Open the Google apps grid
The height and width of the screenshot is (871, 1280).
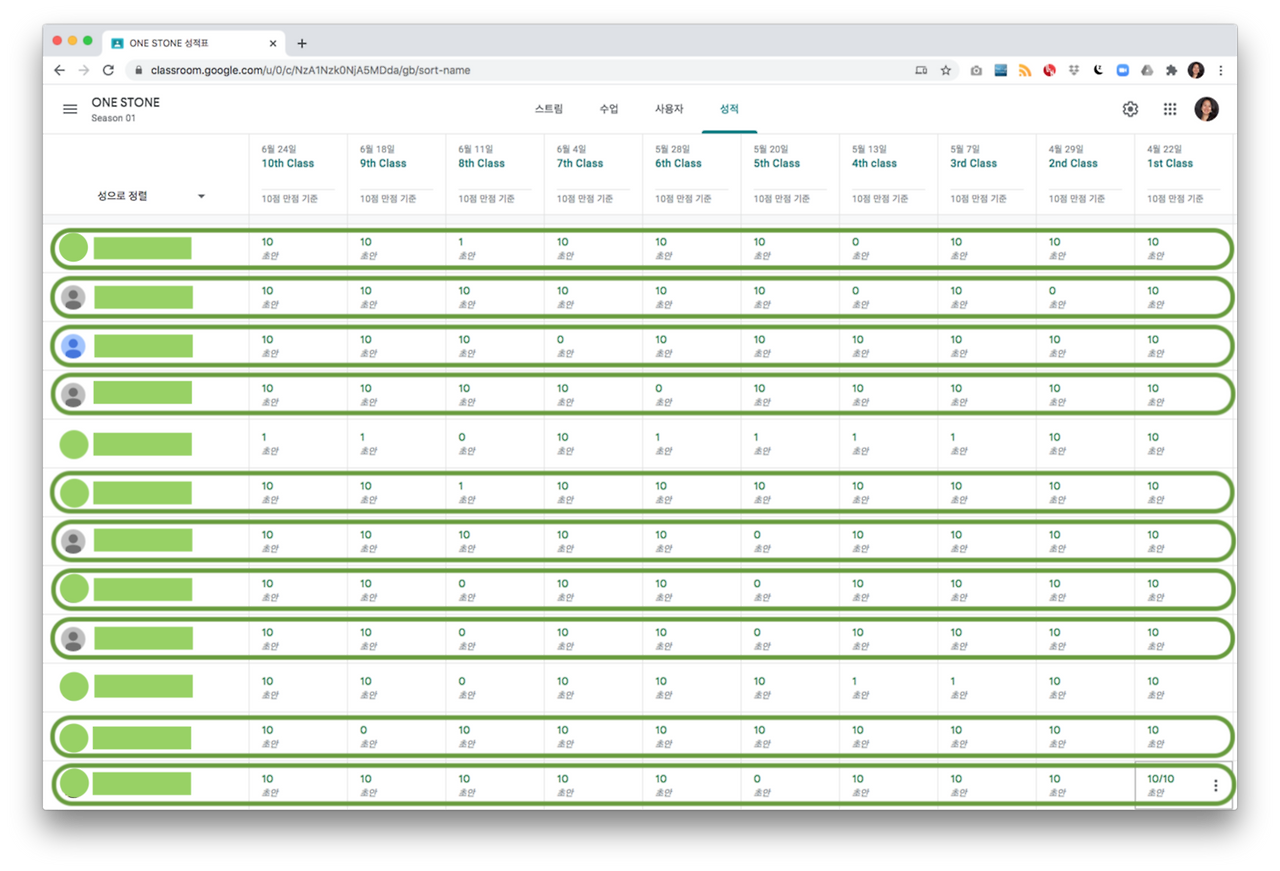pos(1170,109)
